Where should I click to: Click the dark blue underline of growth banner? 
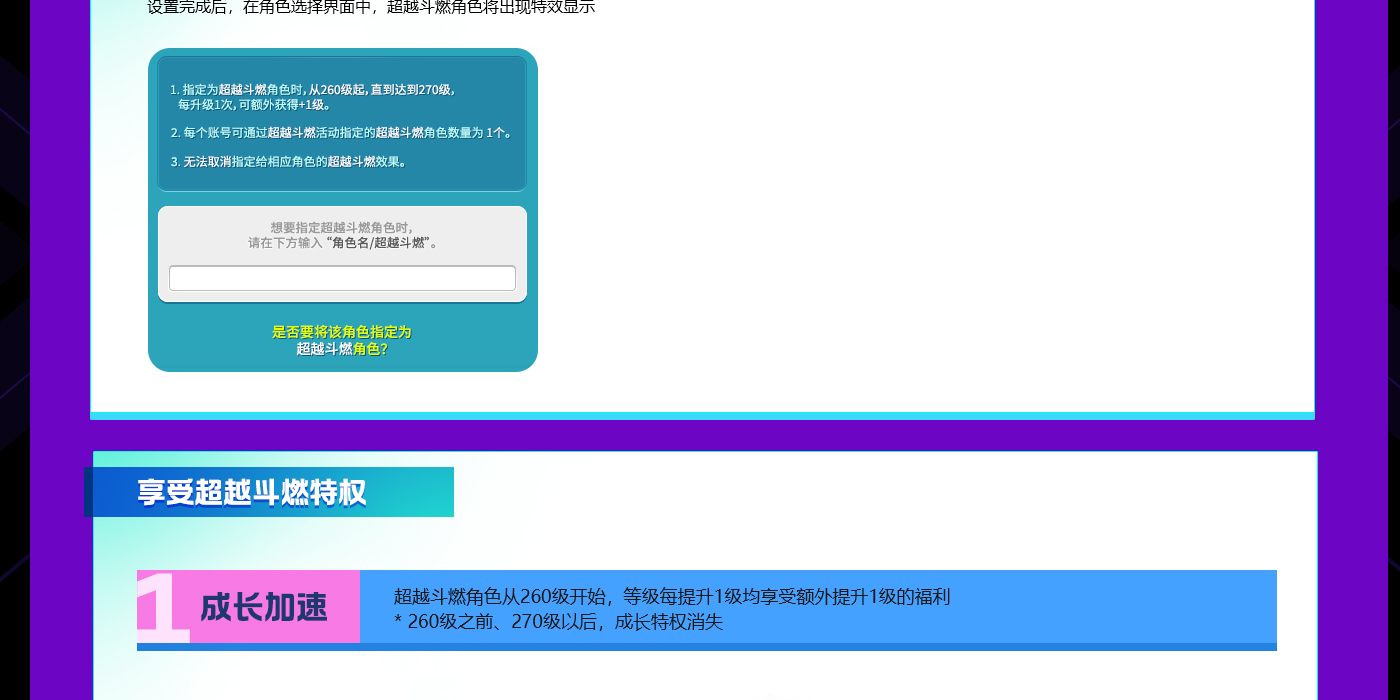pyautogui.click(x=706, y=647)
